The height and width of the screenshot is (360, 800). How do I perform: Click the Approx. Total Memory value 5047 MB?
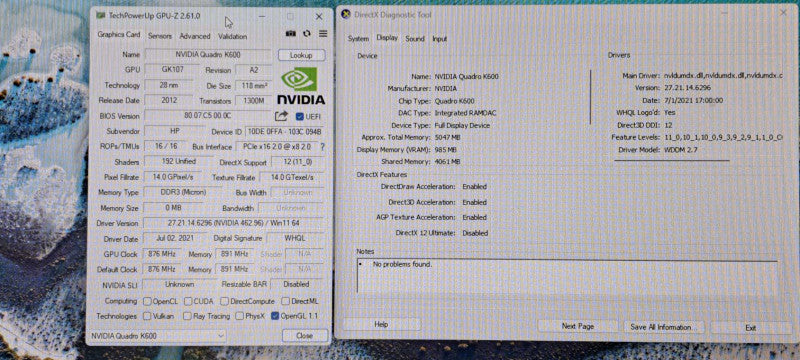point(447,138)
